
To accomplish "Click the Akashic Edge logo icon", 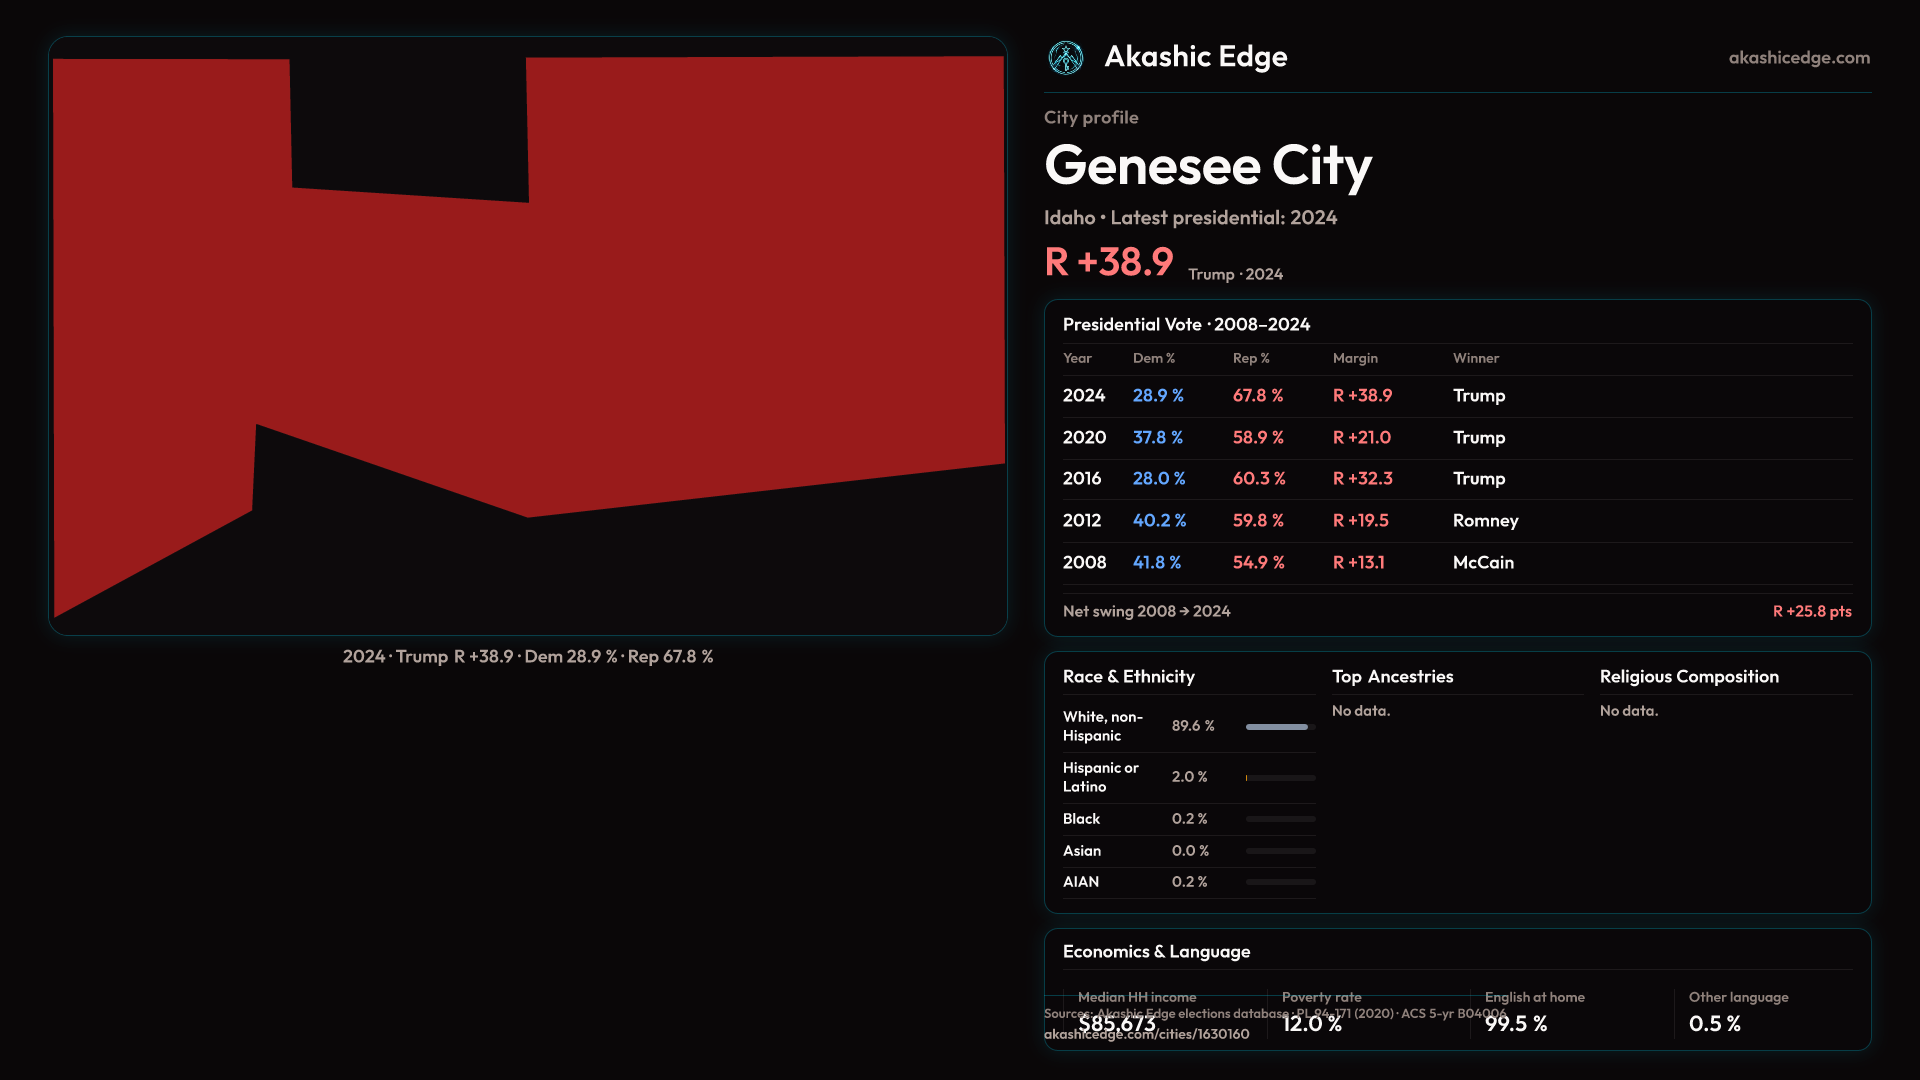I will pyautogui.click(x=1065, y=58).
